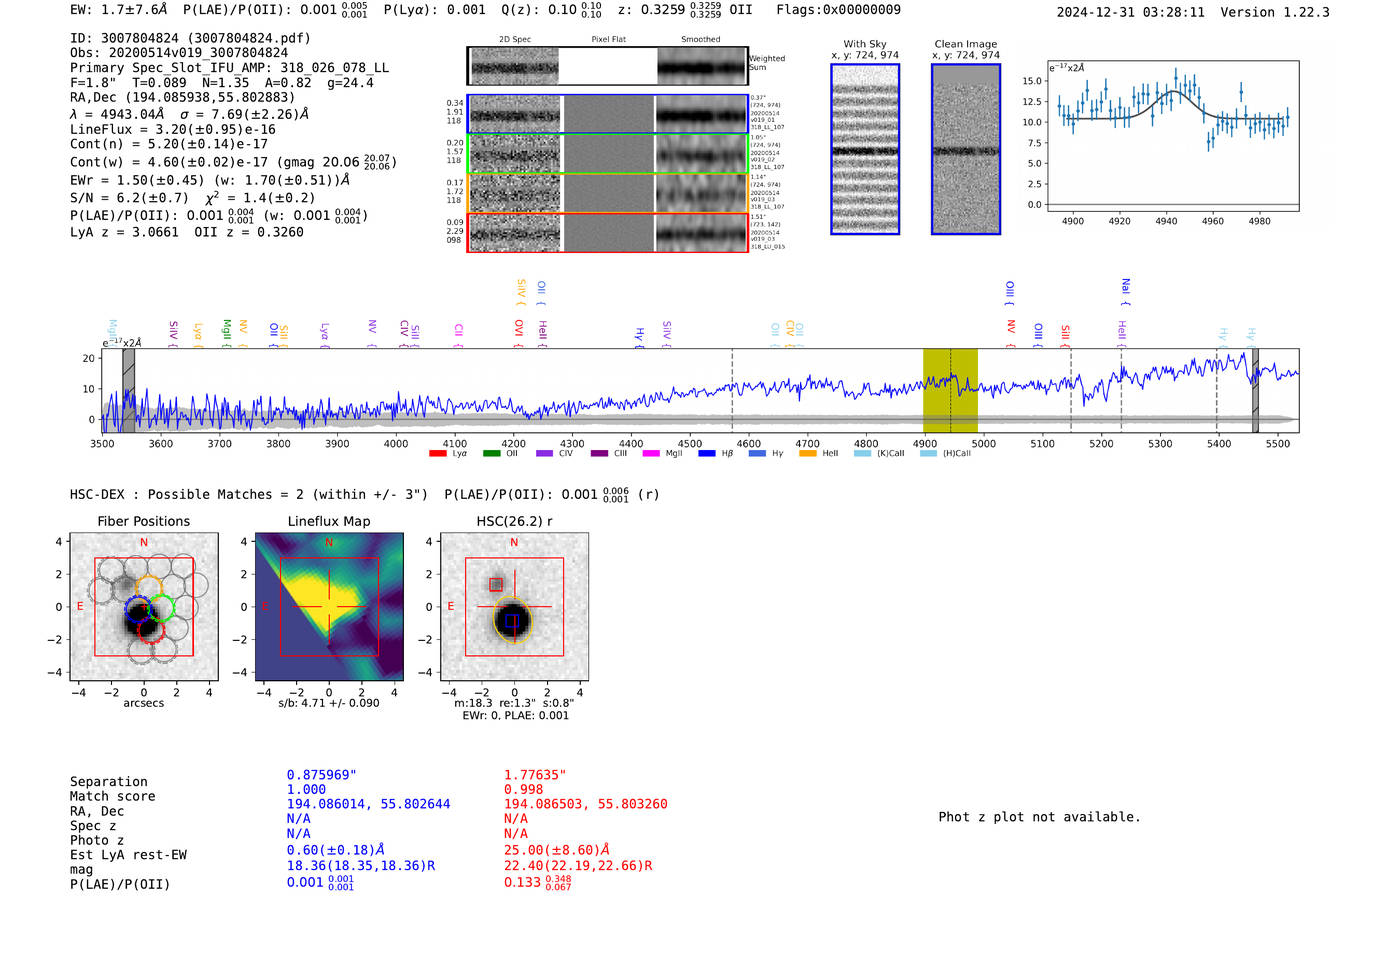This screenshot has width=1400, height=953.
Task: Open the Clean Image thumbnail
Action: 965,149
